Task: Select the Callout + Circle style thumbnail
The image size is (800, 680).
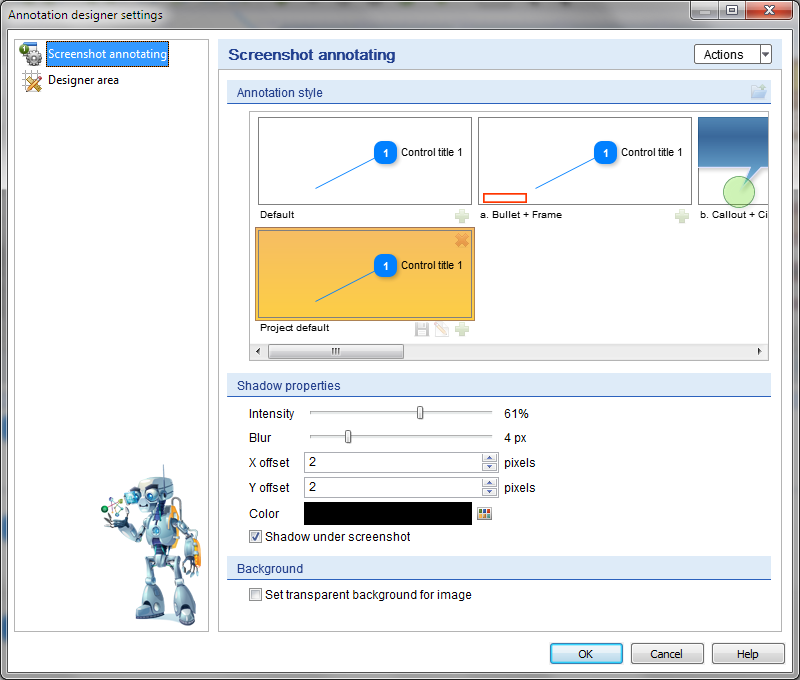Action: coord(733,161)
